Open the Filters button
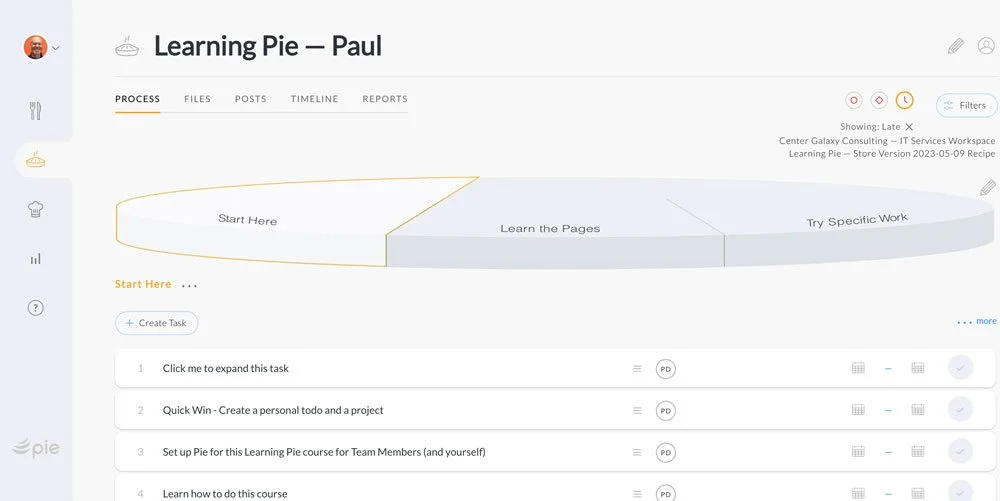Image resolution: width=1000 pixels, height=501 pixels. pos(966,105)
